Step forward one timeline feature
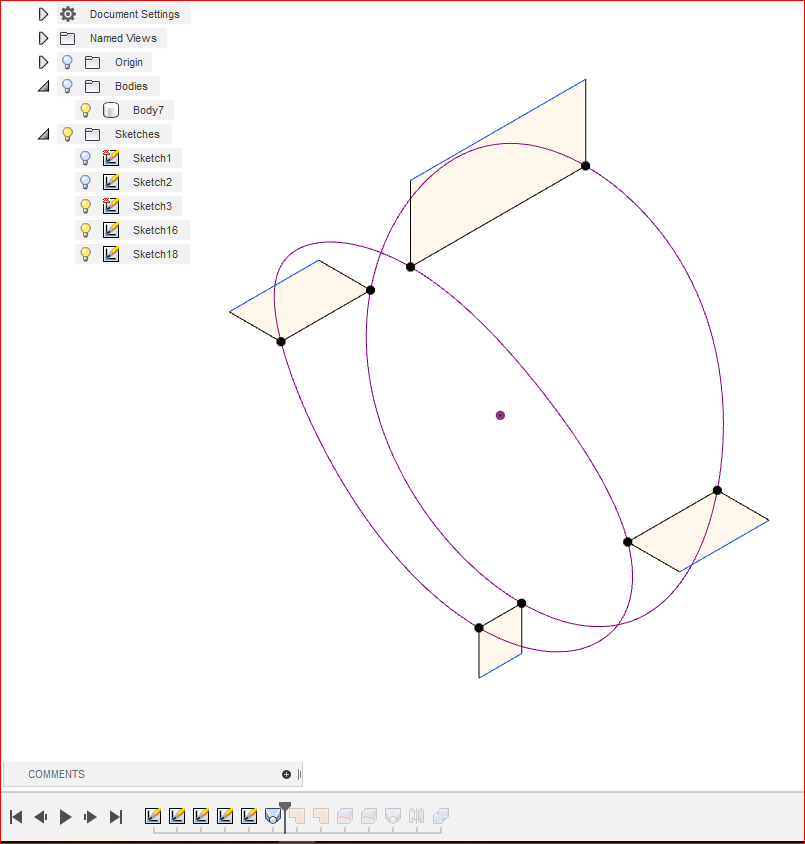The image size is (805, 844). tap(90, 817)
